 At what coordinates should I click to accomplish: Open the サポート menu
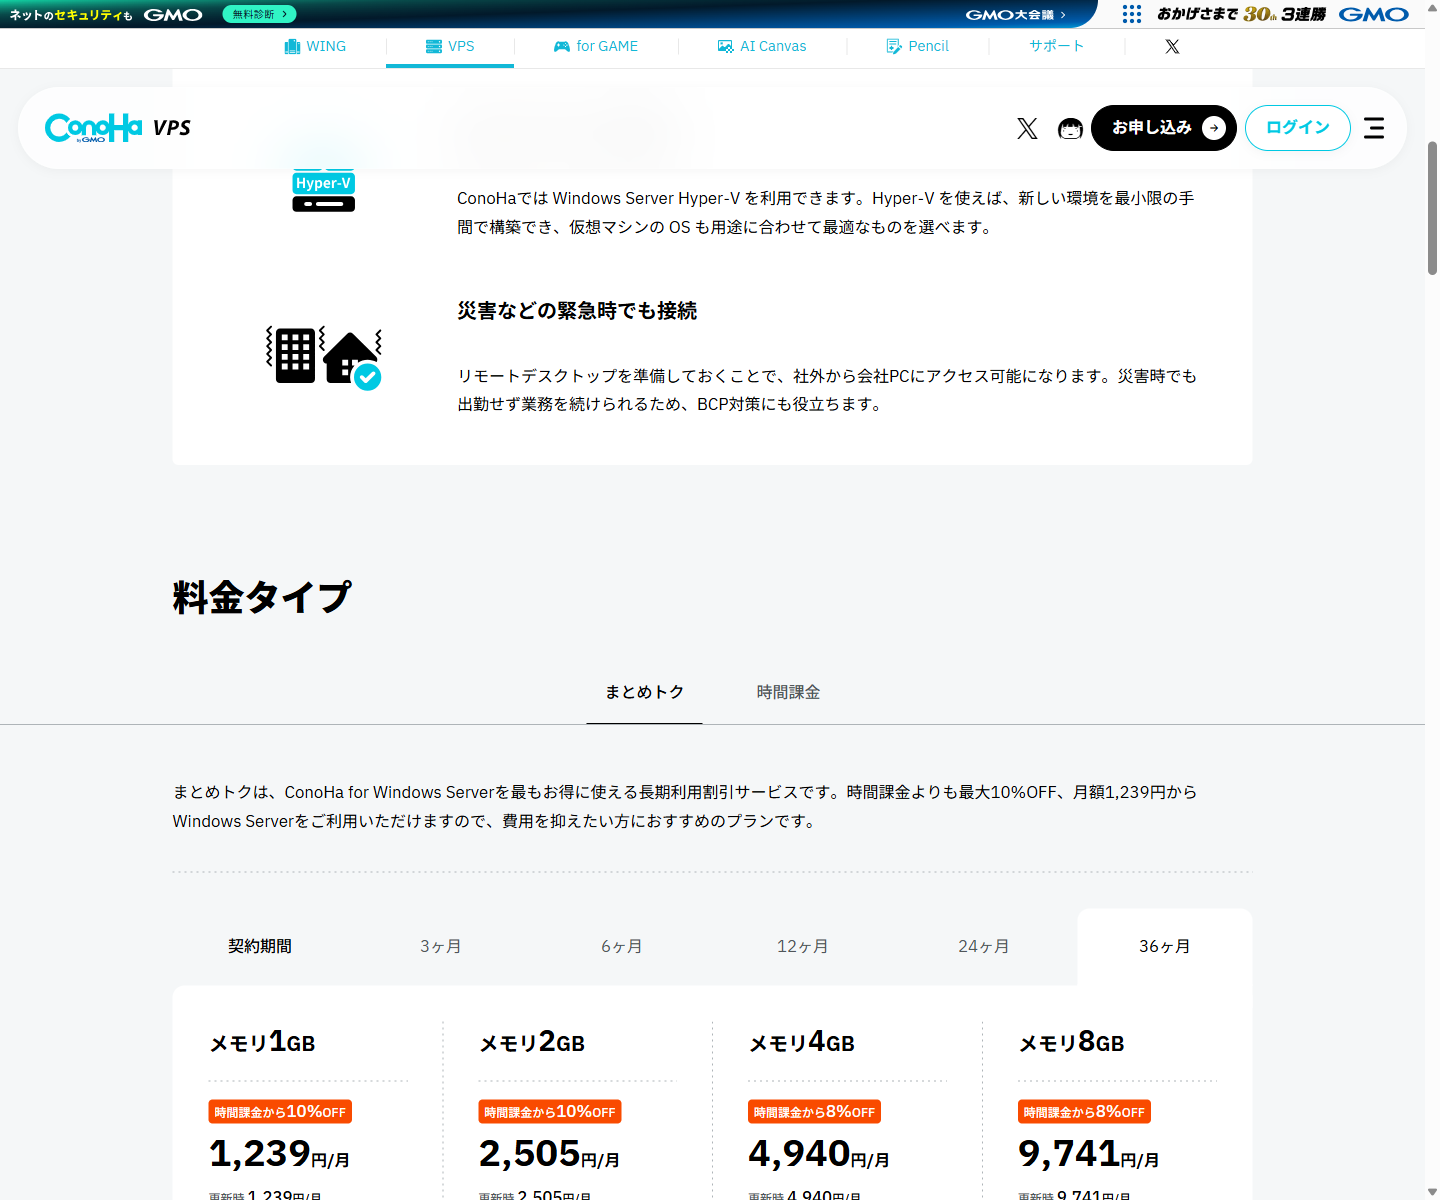[x=1056, y=46]
